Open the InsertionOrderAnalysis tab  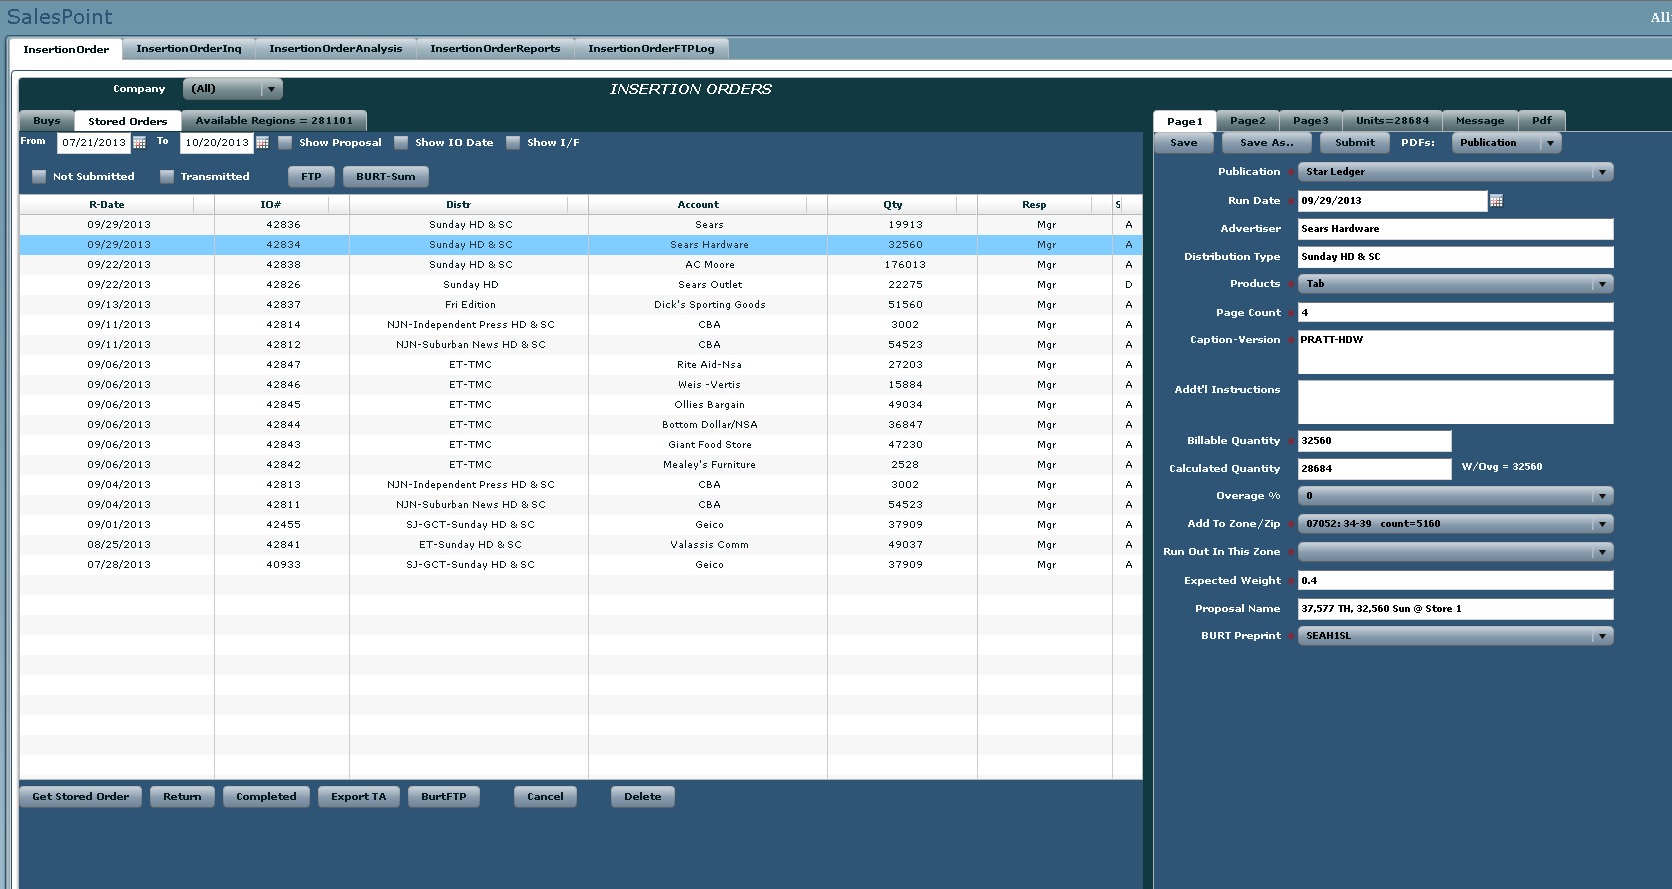336,49
